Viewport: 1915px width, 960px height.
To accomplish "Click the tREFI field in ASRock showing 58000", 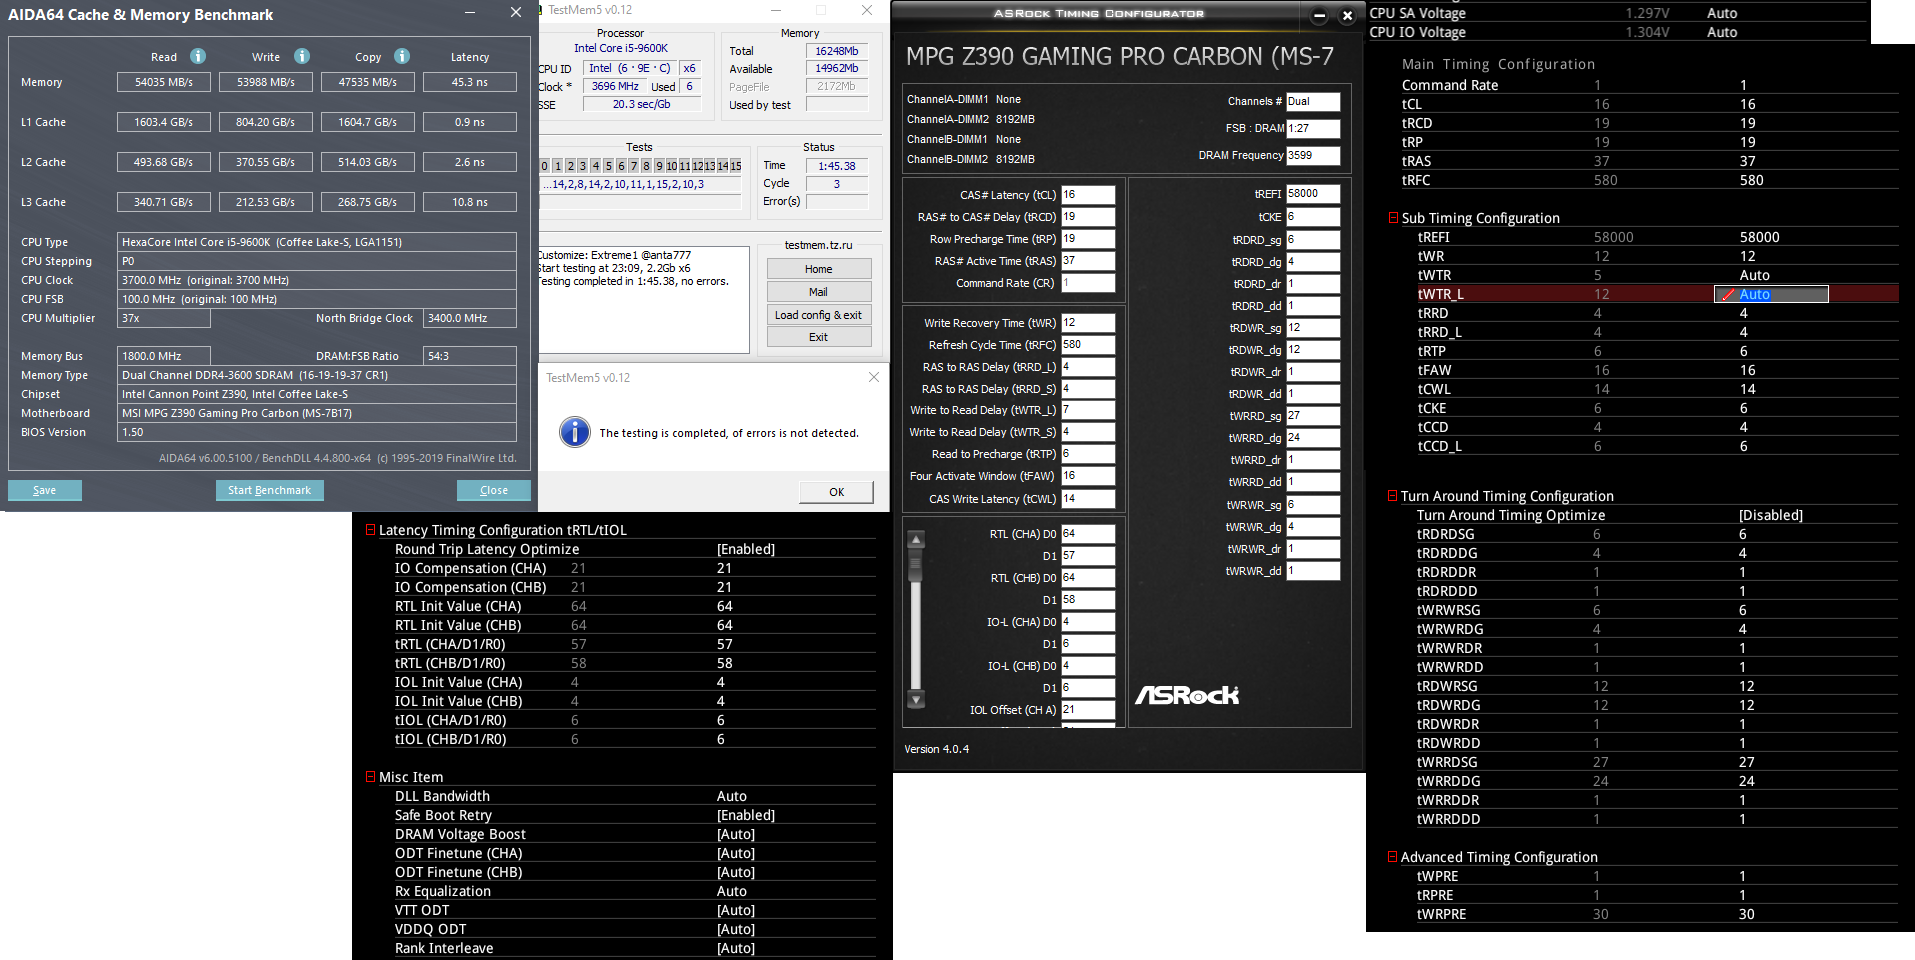I will [1313, 194].
